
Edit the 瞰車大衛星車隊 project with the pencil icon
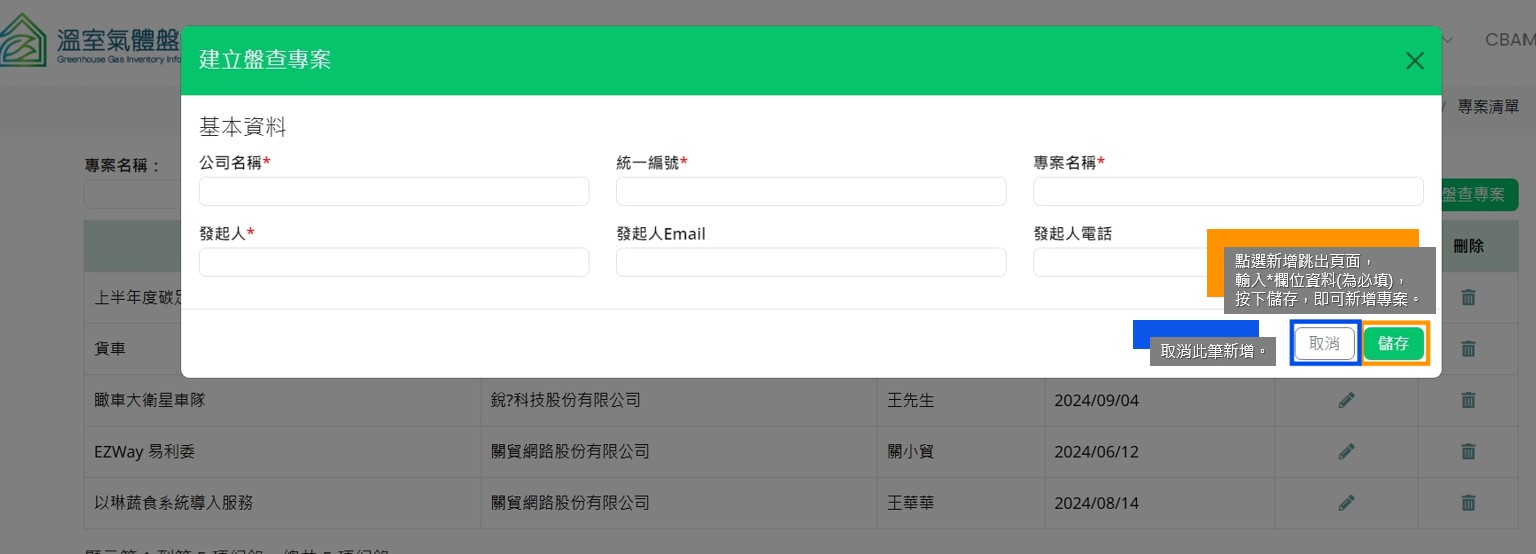click(x=1346, y=400)
